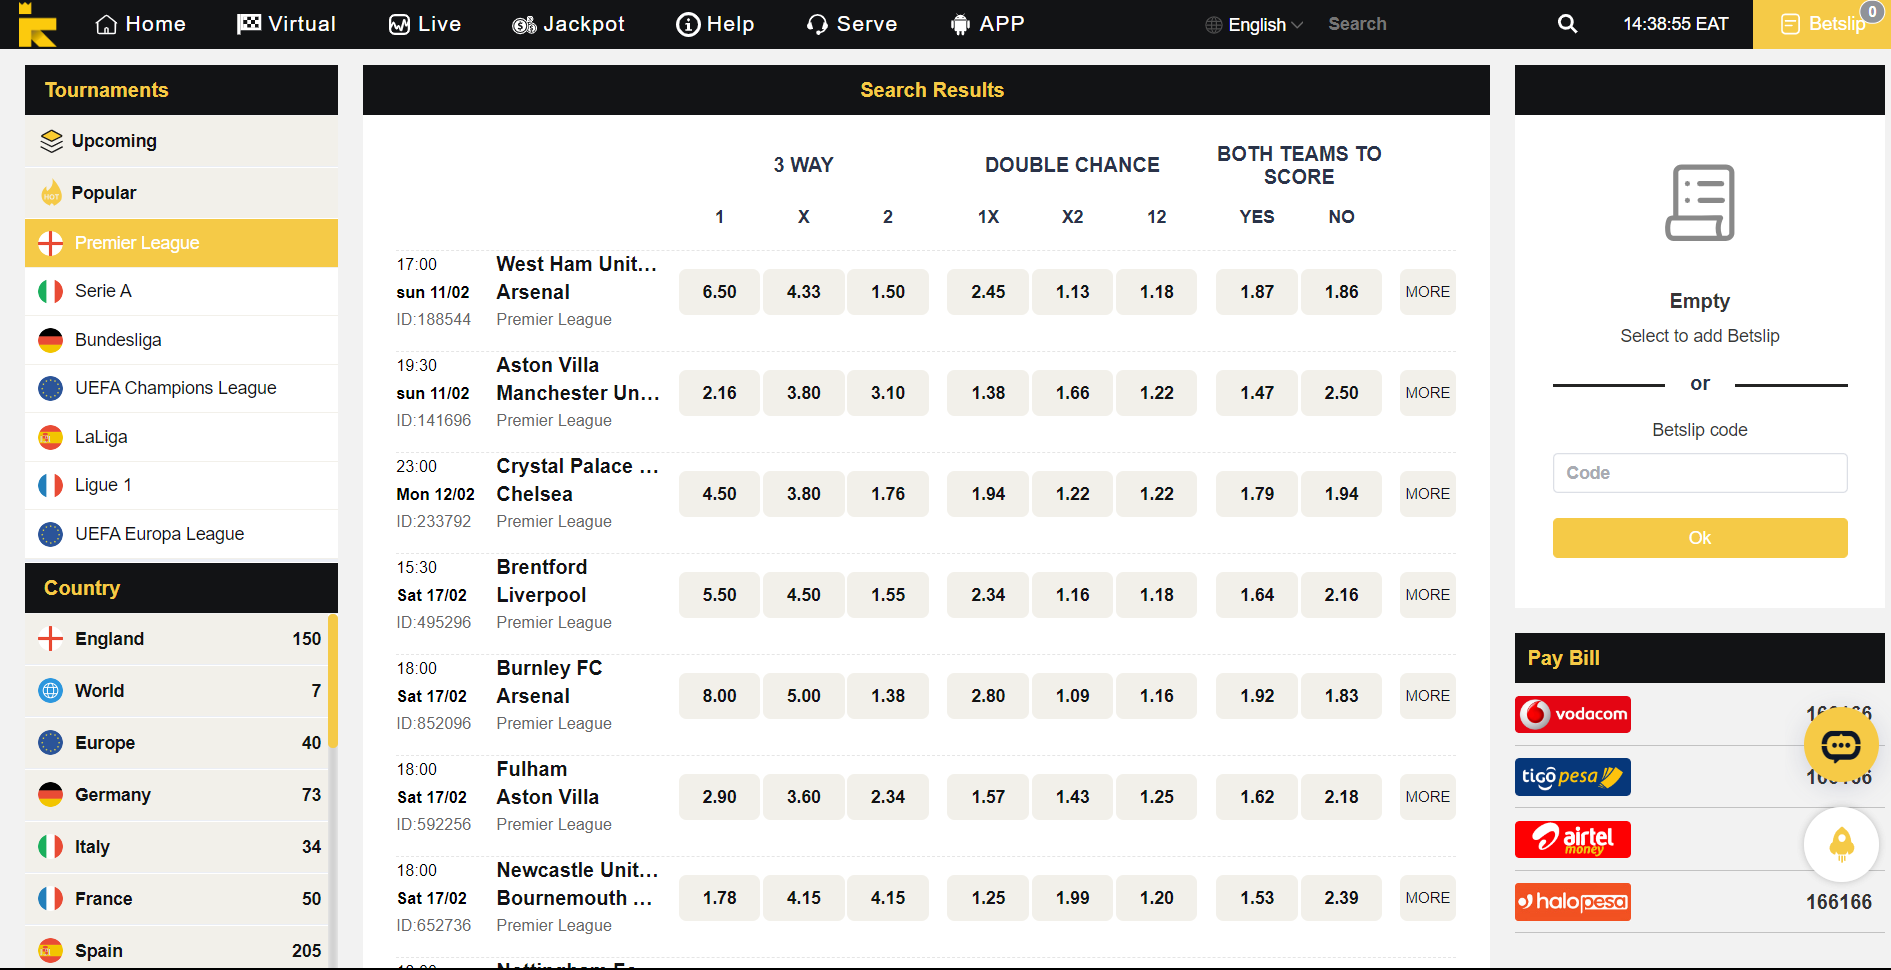Select 12 odds 1.20 for Newcastle match
Screen dimensions: 1891x970
[1157, 898]
